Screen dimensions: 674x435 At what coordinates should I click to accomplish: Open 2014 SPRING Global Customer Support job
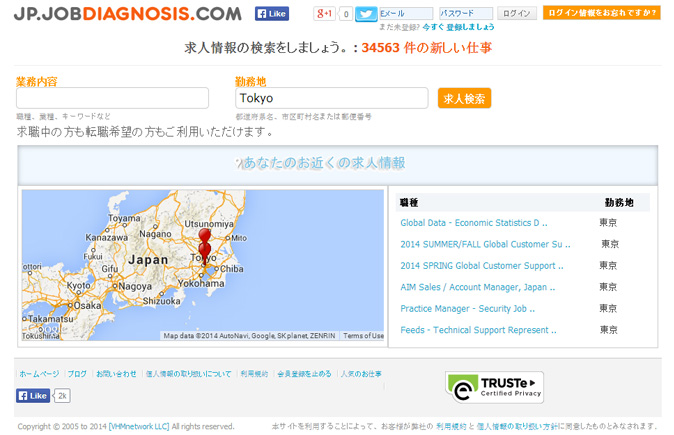(482, 266)
